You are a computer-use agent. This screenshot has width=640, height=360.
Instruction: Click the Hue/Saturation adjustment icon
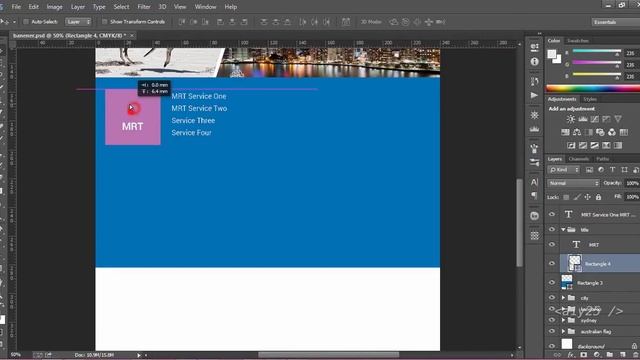565,132
